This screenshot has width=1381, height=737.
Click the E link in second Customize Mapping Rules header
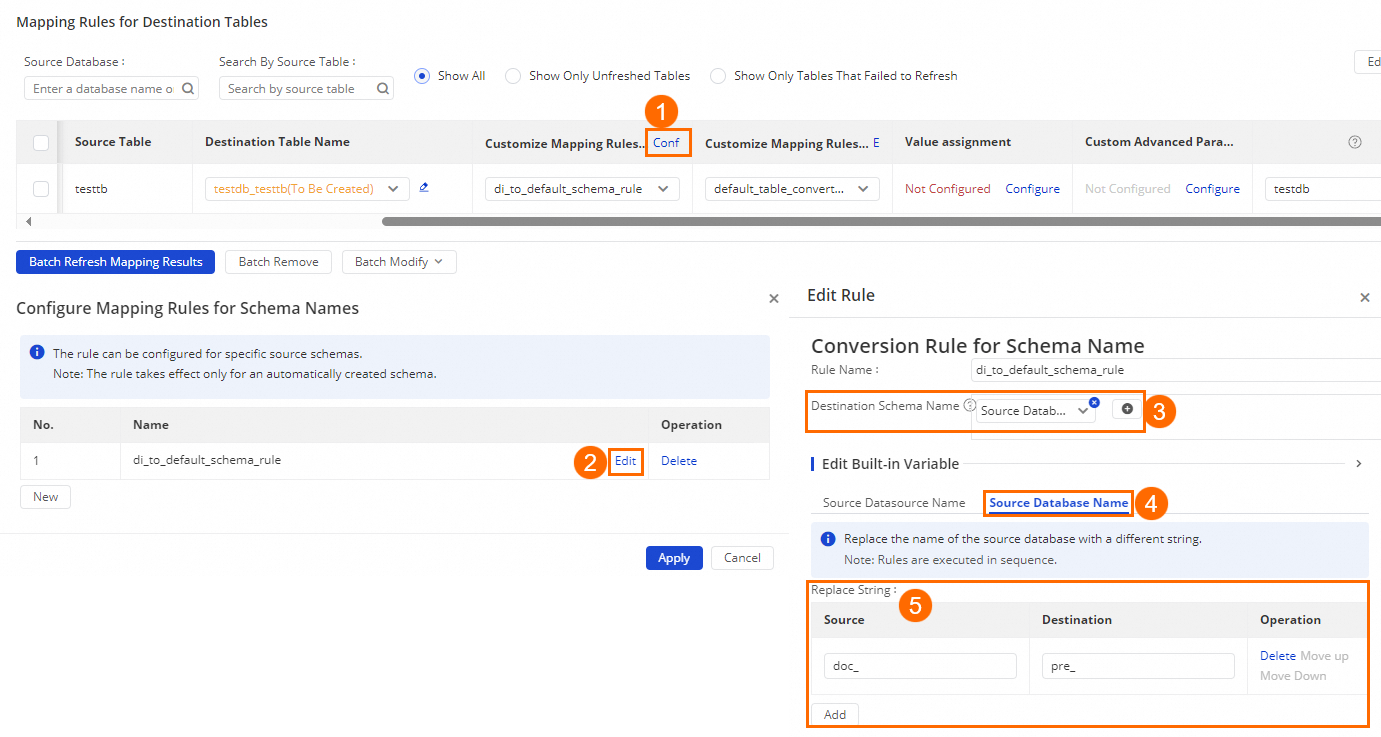(876, 143)
